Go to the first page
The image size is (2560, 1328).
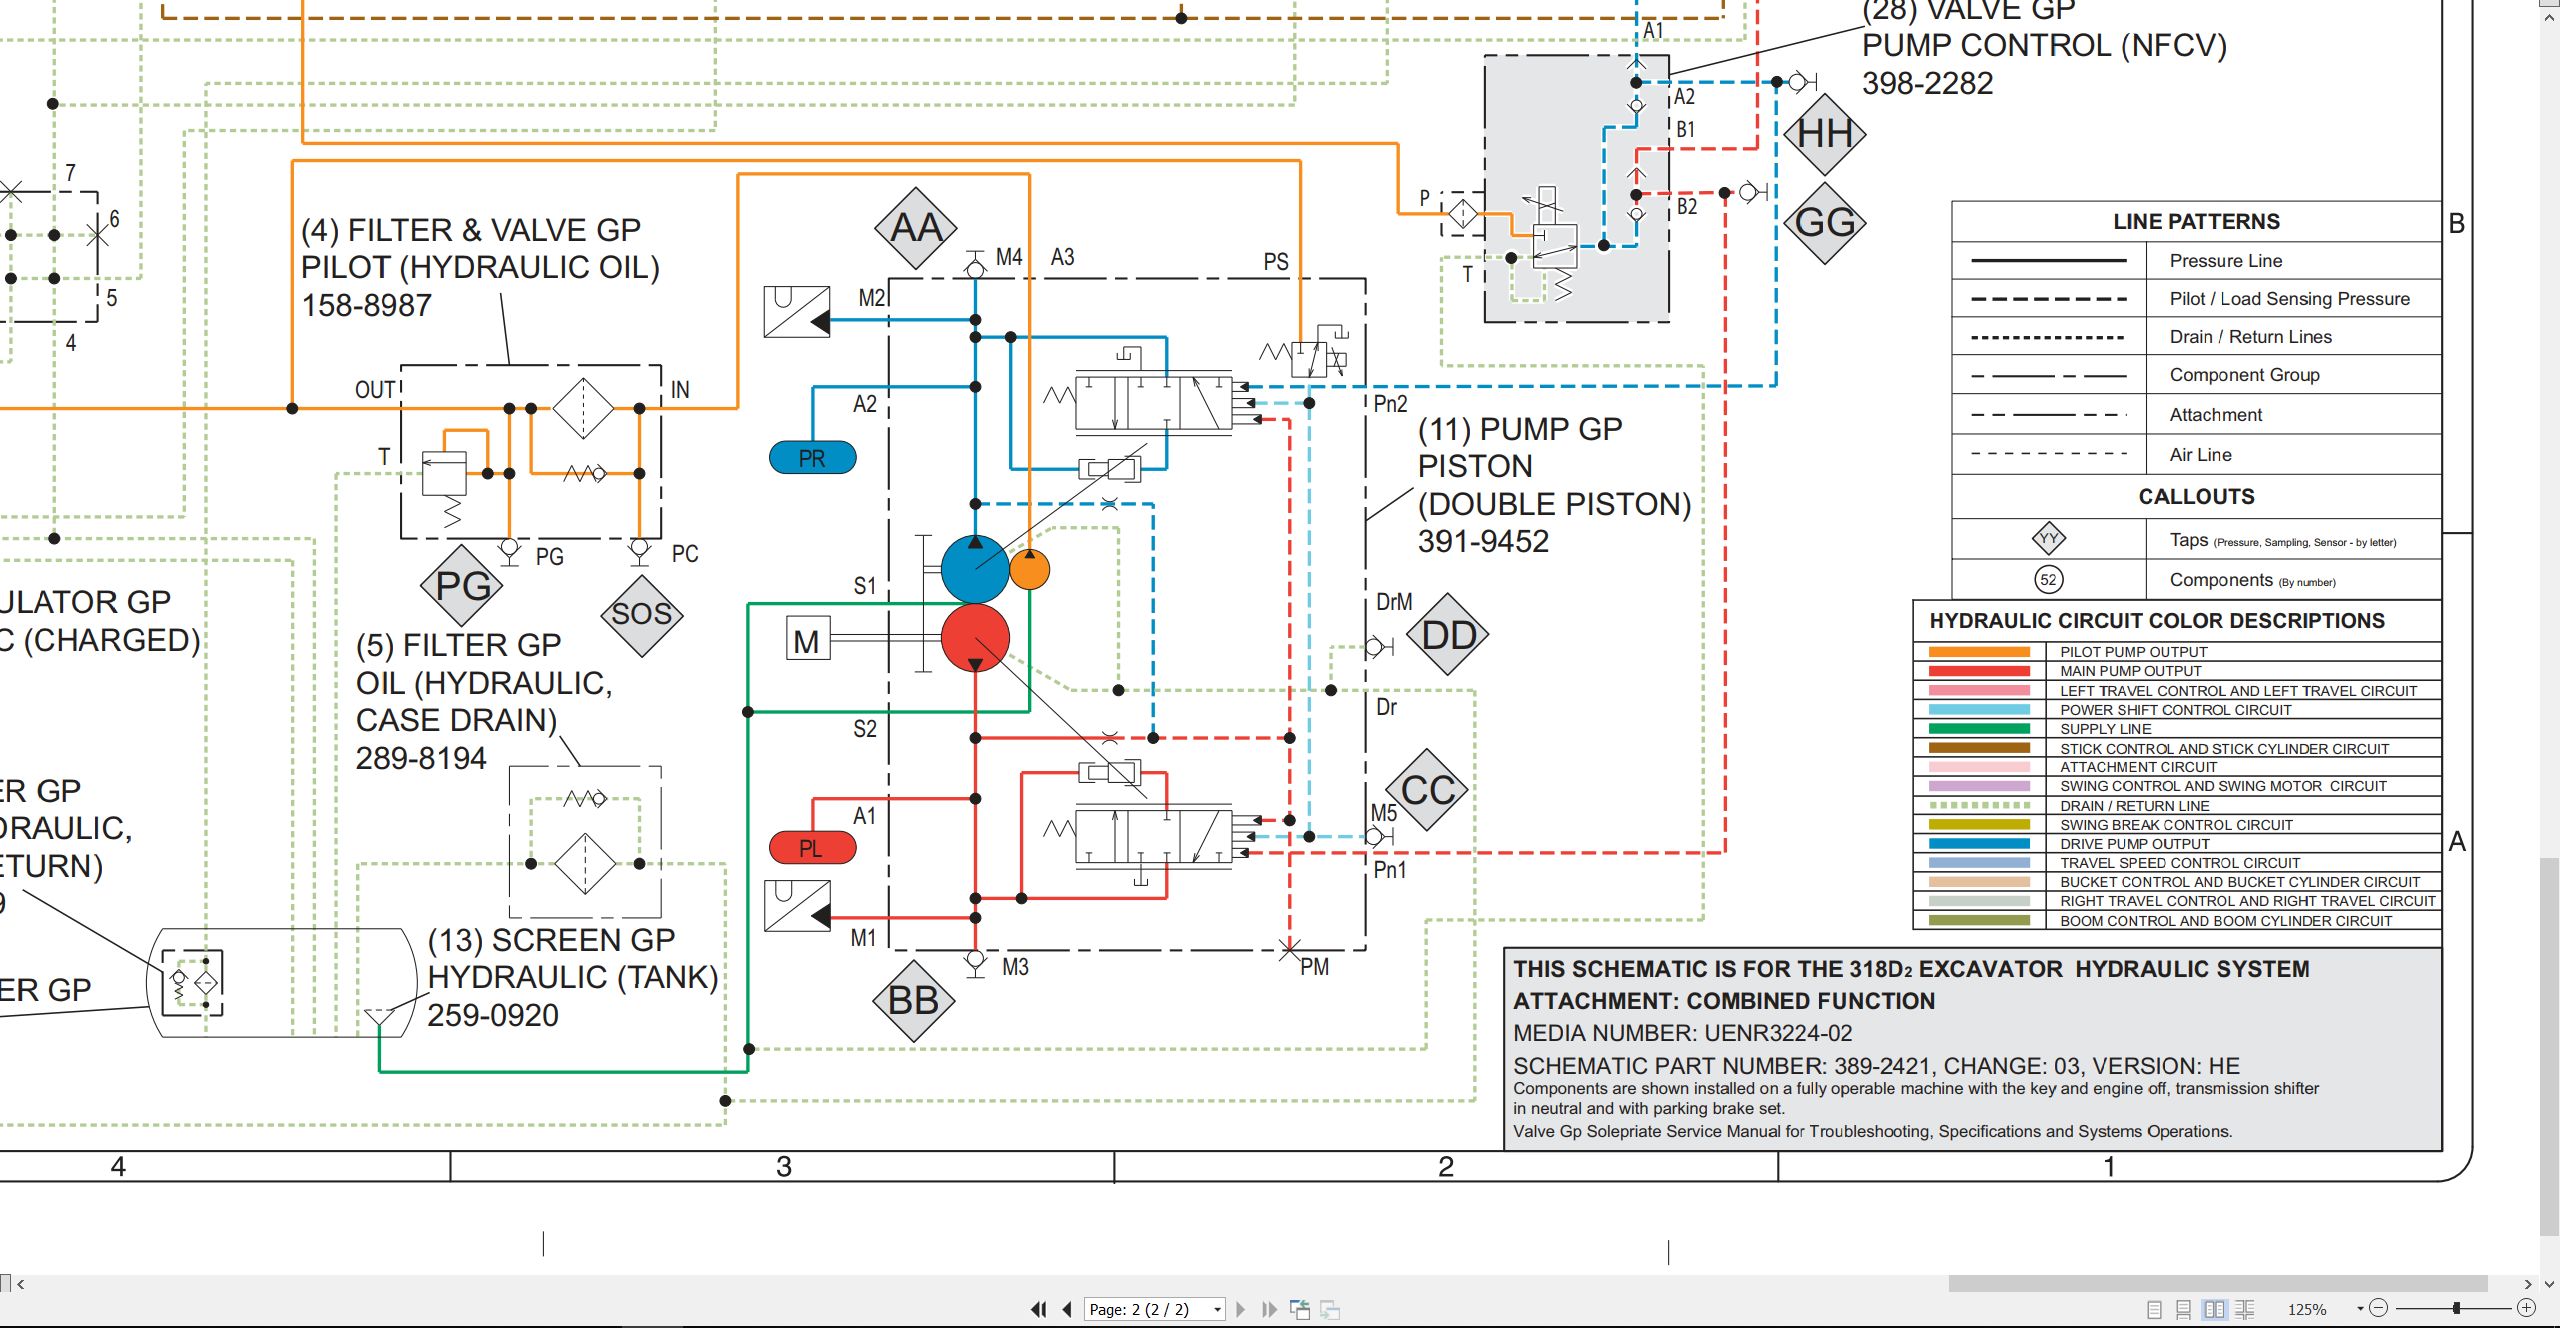pos(1039,1309)
